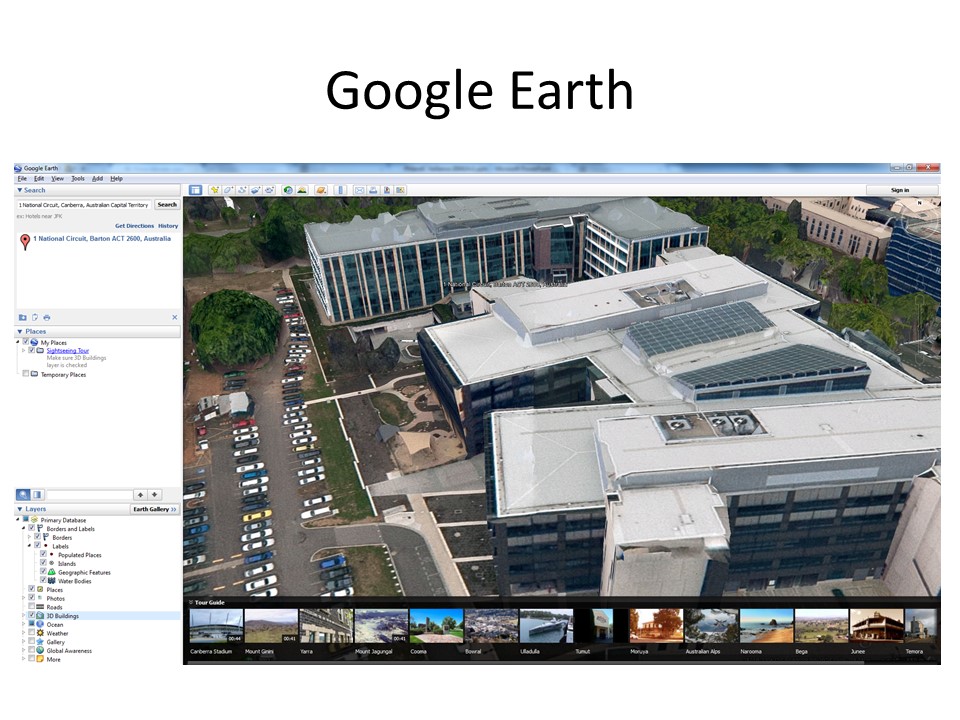
Task: Open the Earth Gallery button
Action: [x=156, y=509]
